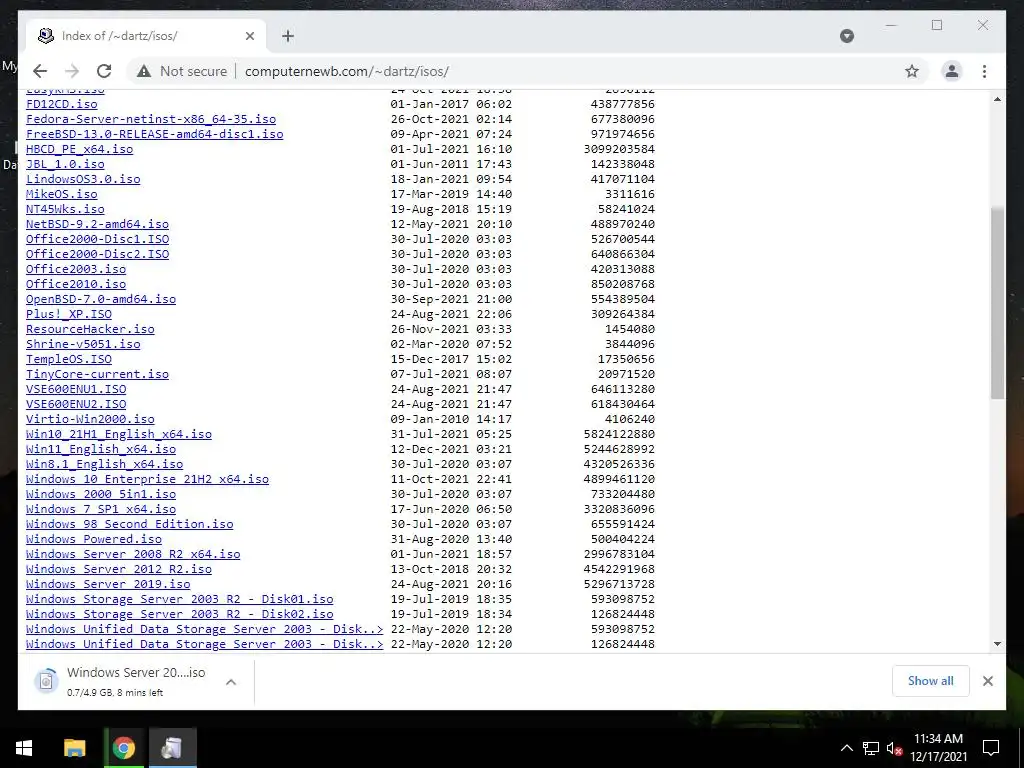
Task: Download Shrine-v5051.iso
Action: click(x=83, y=344)
